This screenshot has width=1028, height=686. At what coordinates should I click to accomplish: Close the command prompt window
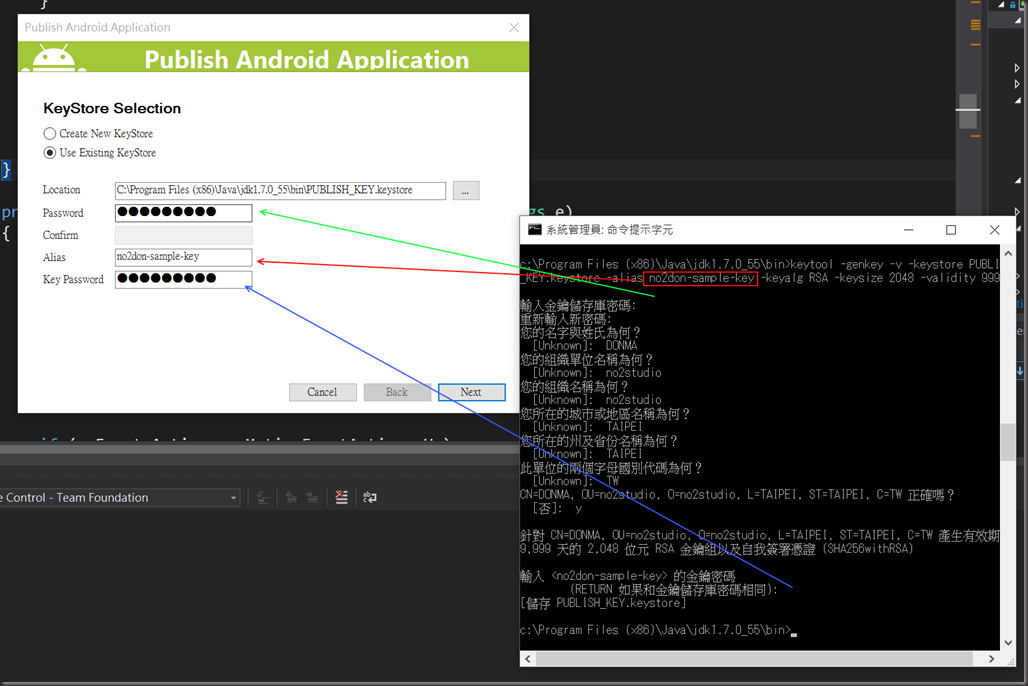[x=995, y=230]
